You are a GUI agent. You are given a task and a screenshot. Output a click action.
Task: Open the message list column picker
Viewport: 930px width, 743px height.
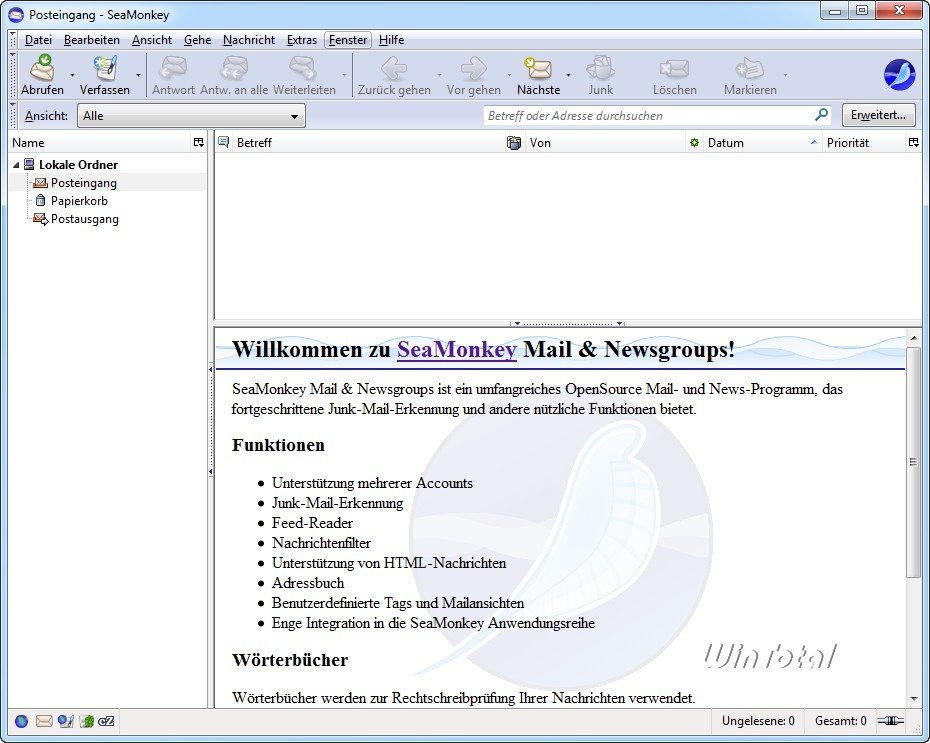tap(913, 142)
